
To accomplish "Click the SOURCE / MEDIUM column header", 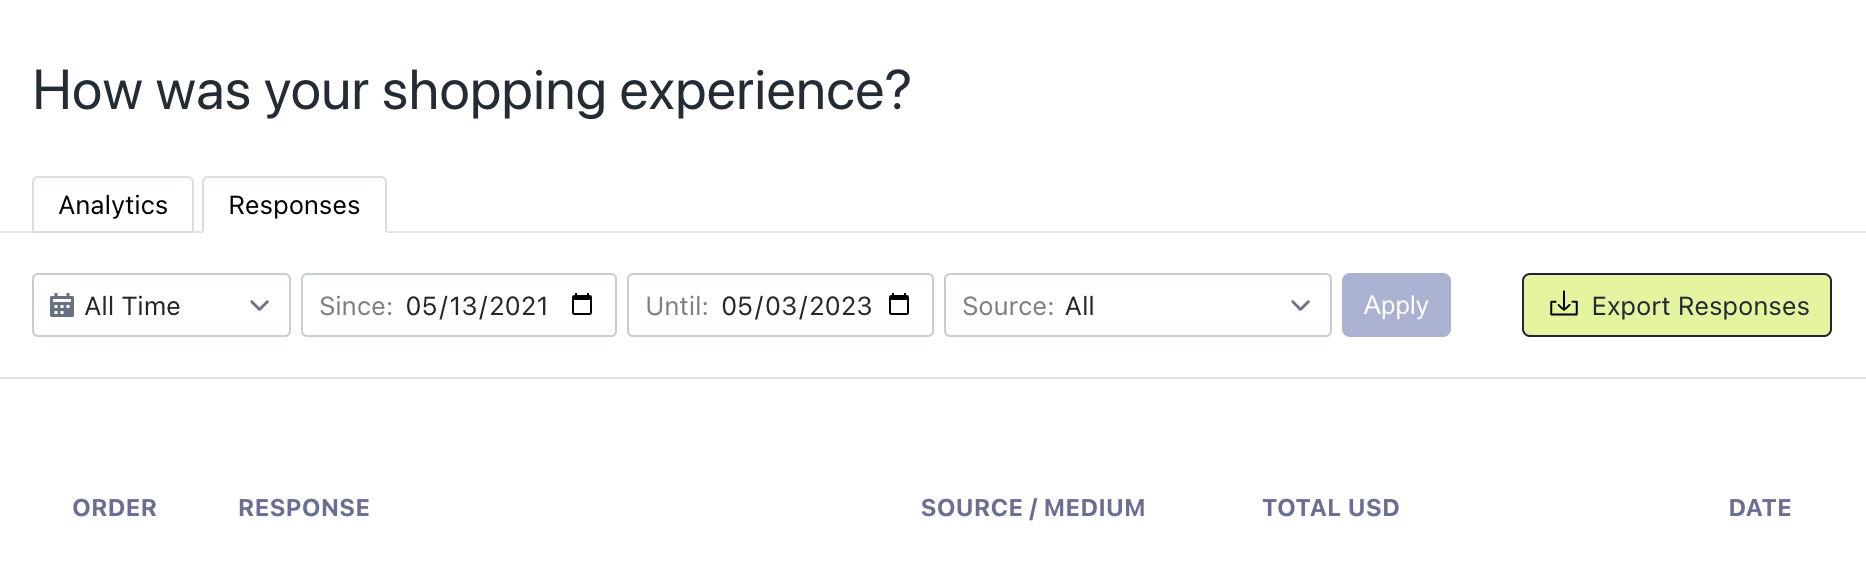I will (1033, 508).
